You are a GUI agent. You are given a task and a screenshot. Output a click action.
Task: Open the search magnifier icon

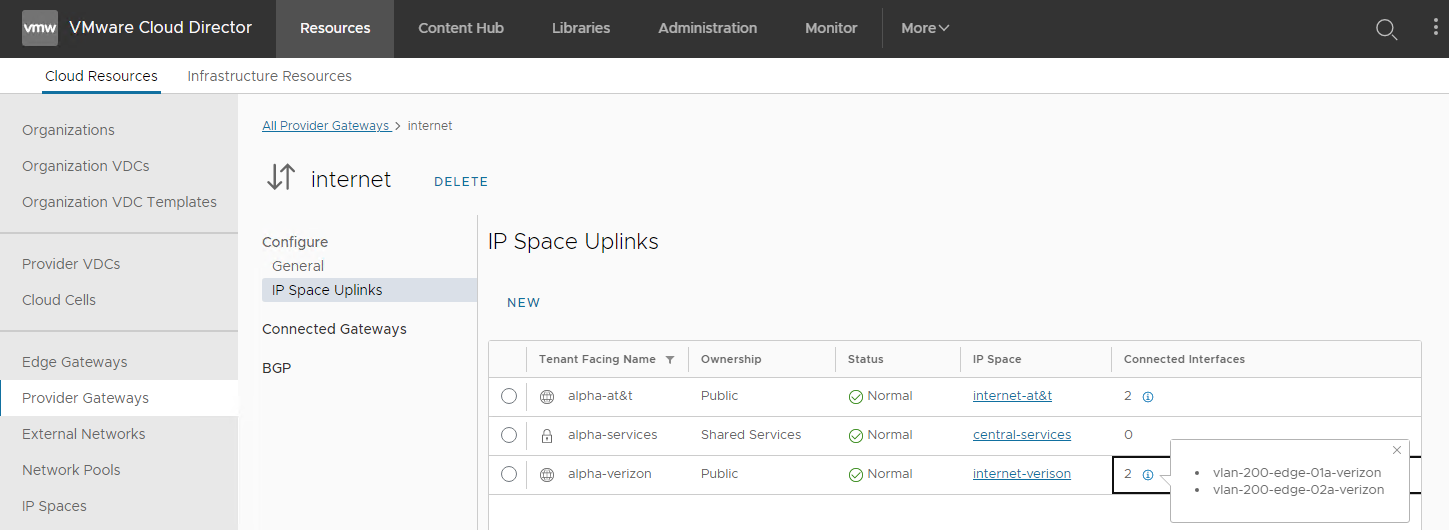(1386, 29)
